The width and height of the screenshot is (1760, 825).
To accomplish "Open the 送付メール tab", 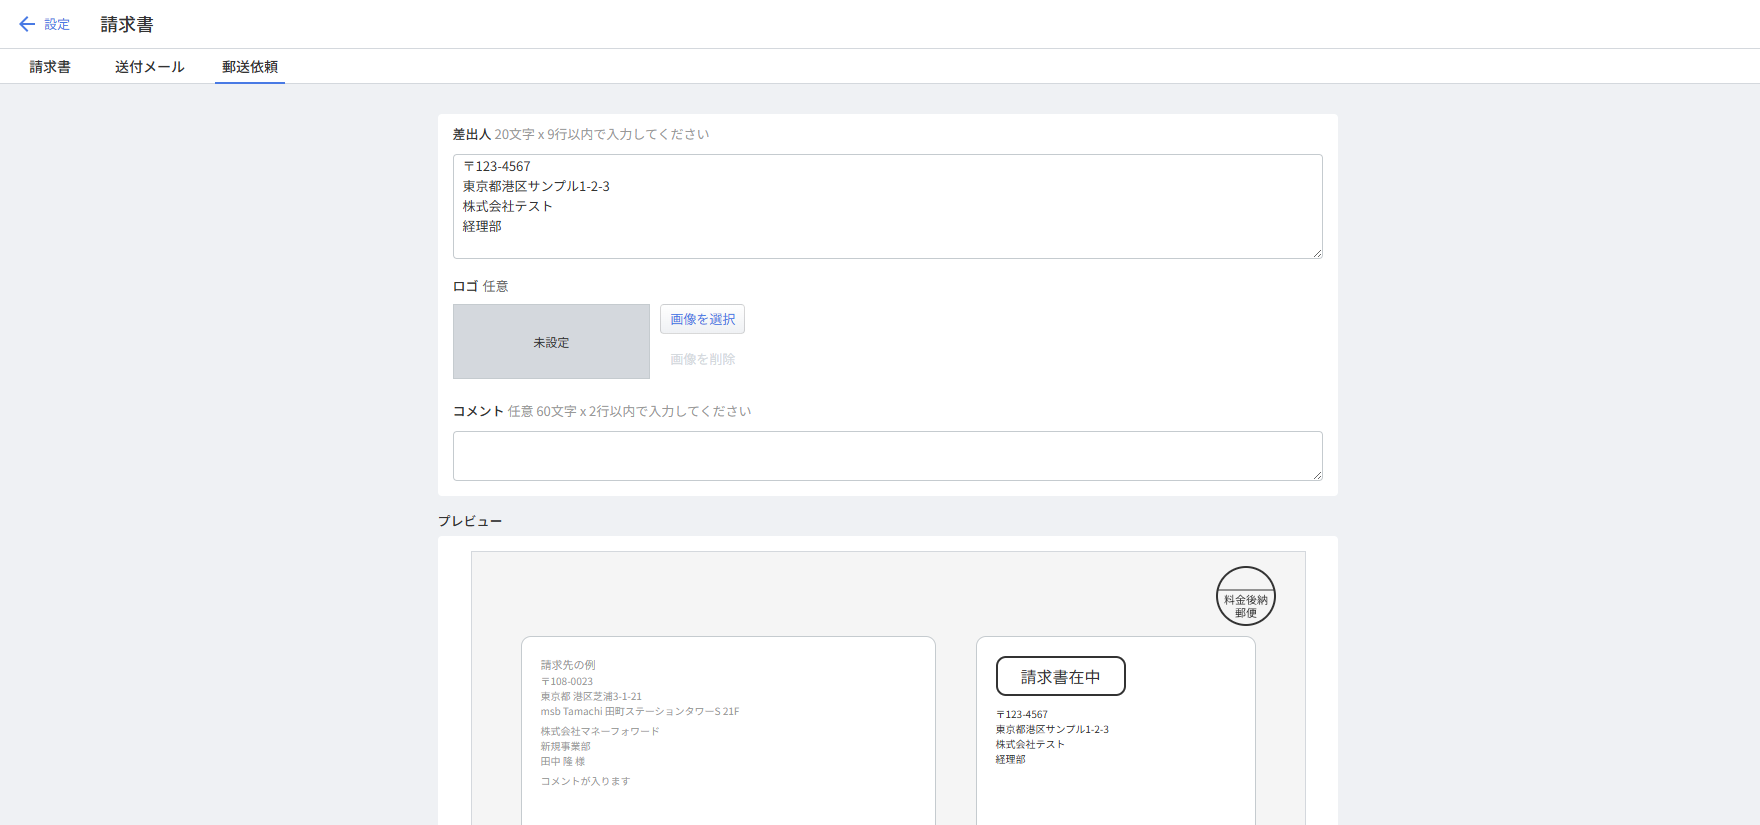I will pyautogui.click(x=149, y=67).
